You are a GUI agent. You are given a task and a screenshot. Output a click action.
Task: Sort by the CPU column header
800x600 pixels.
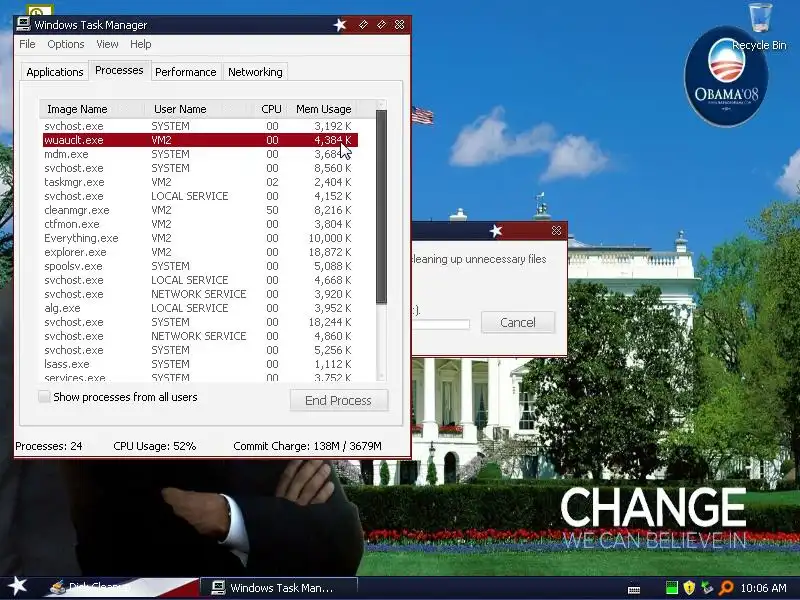pos(271,109)
